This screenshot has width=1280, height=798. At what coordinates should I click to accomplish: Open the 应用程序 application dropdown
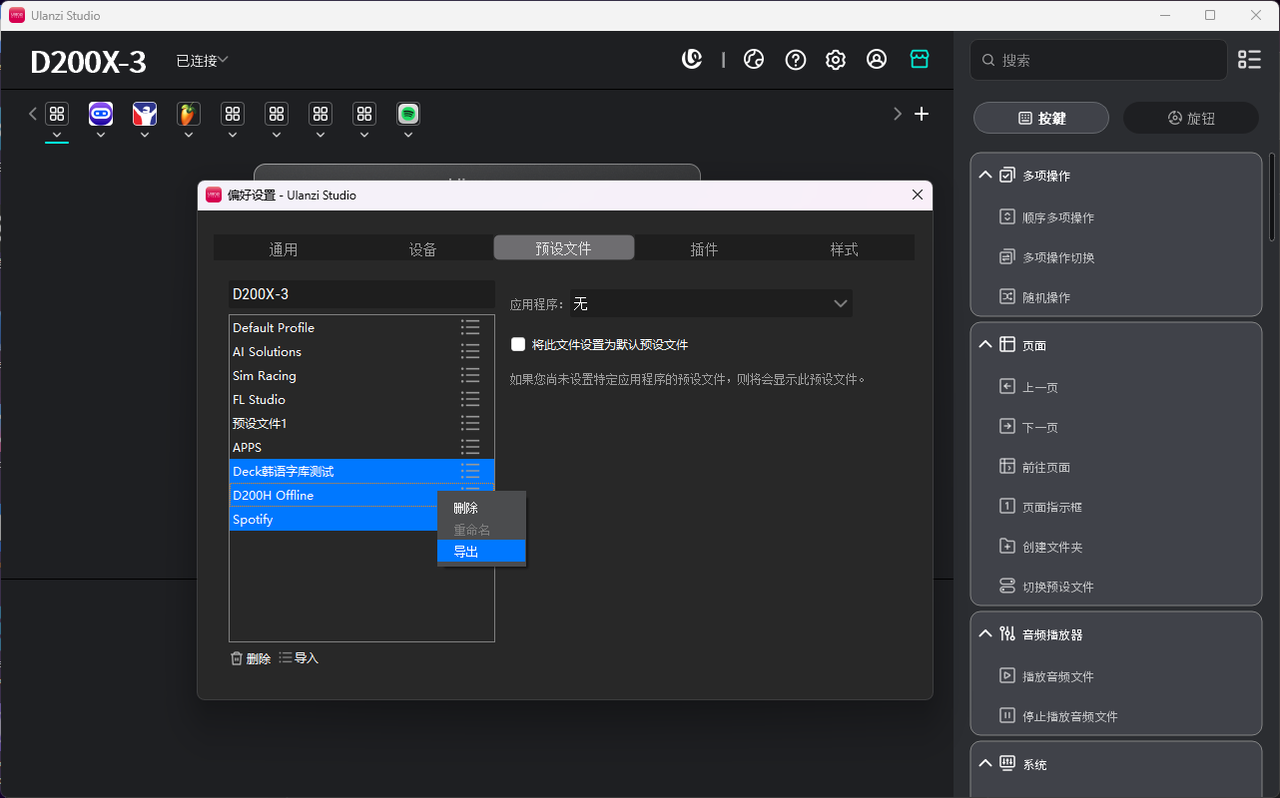coord(711,304)
